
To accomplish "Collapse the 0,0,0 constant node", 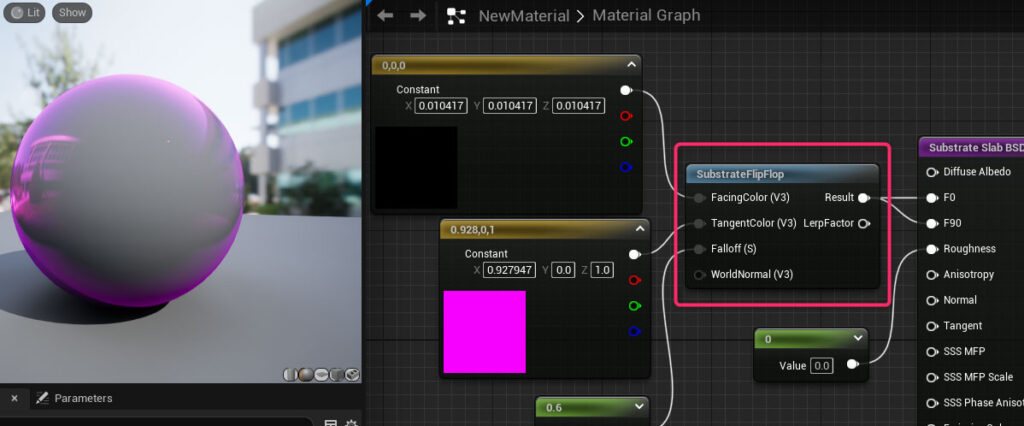I will (631, 65).
